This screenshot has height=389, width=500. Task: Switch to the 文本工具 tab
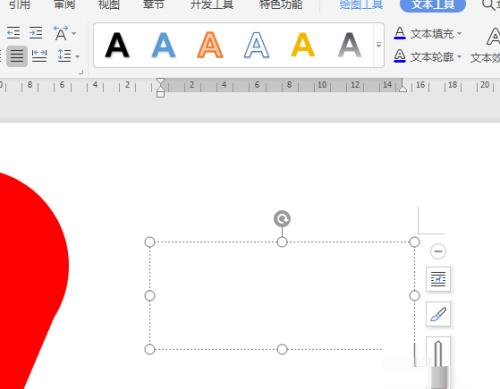[433, 5]
